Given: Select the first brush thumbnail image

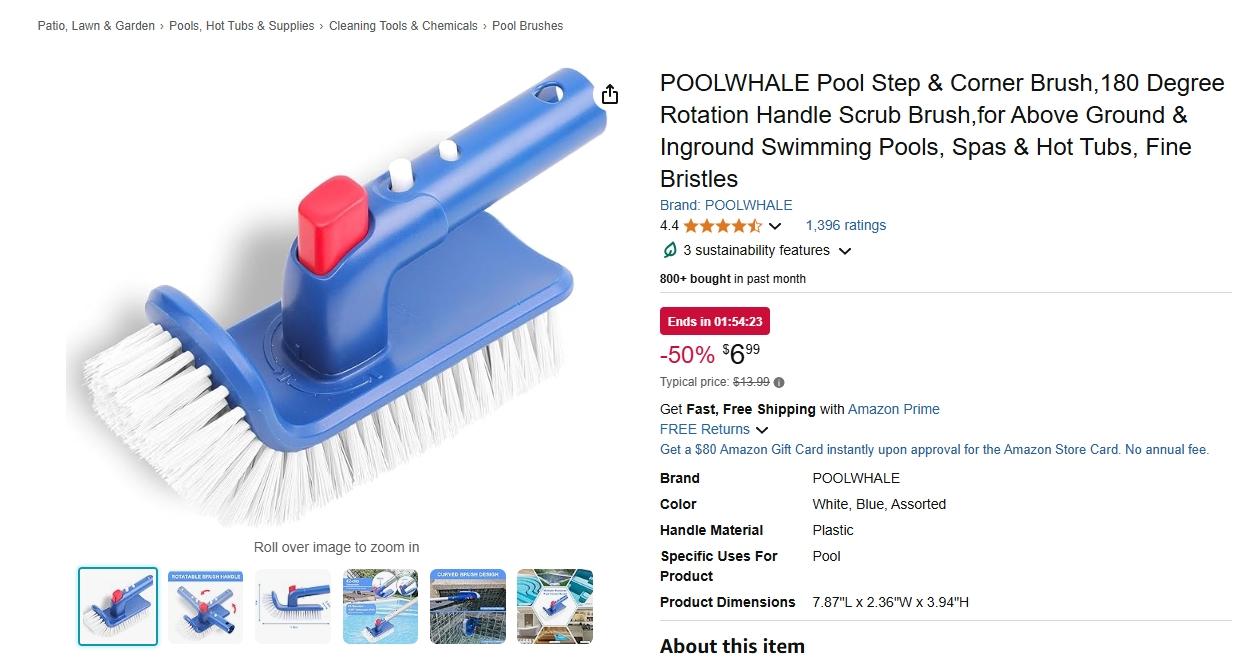Looking at the screenshot, I should pos(118,607).
